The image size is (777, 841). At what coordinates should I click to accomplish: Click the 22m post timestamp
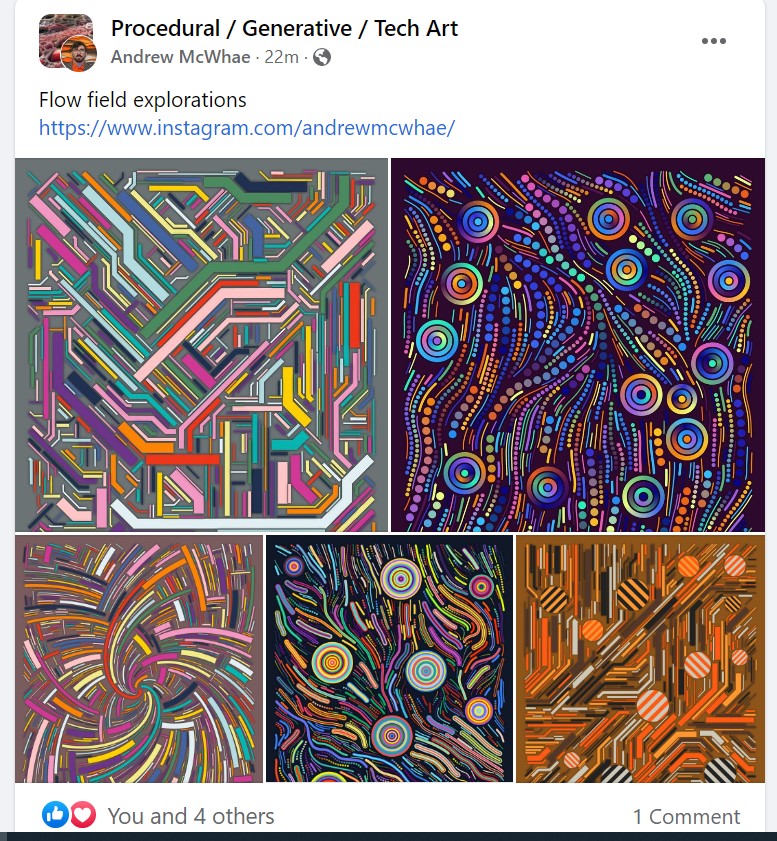pos(282,57)
